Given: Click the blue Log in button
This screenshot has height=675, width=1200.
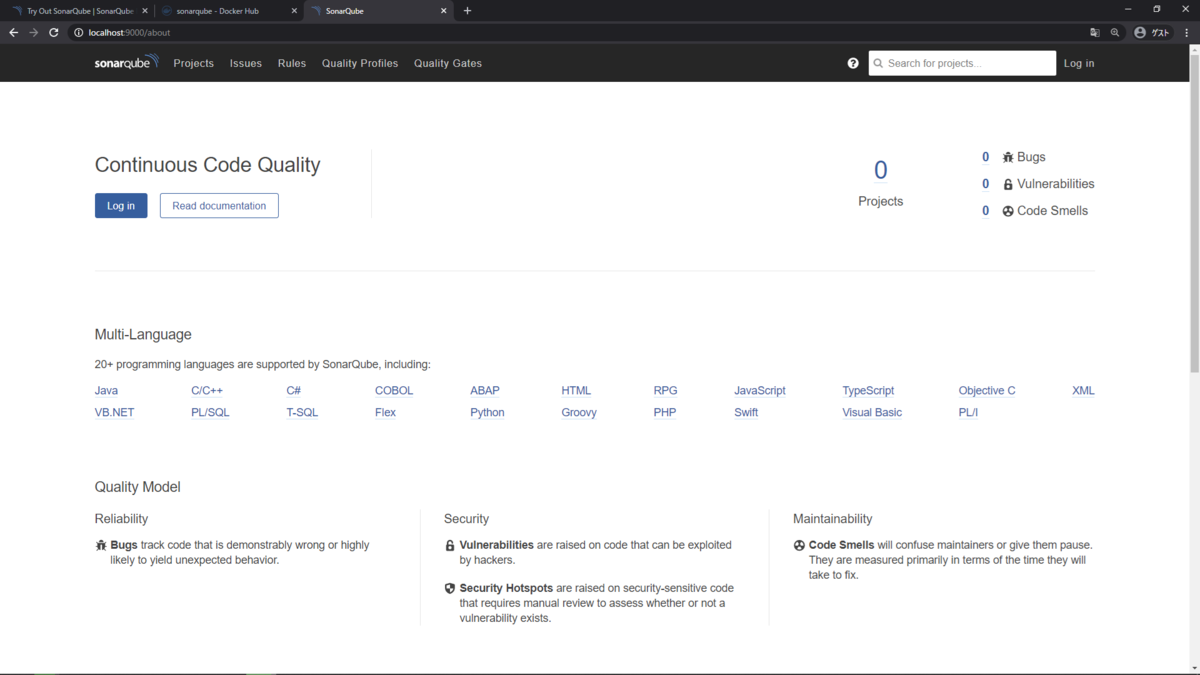Looking at the screenshot, I should coord(121,205).
